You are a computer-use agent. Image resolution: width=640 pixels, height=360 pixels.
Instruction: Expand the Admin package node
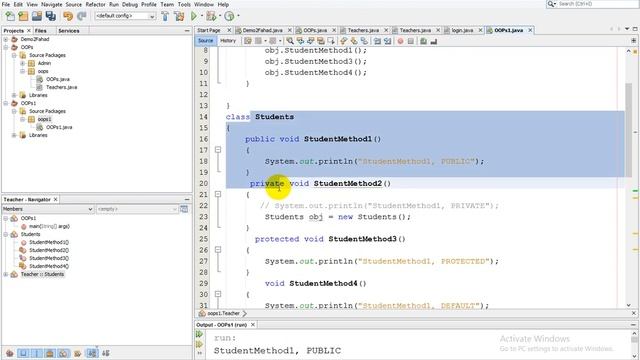point(23,63)
